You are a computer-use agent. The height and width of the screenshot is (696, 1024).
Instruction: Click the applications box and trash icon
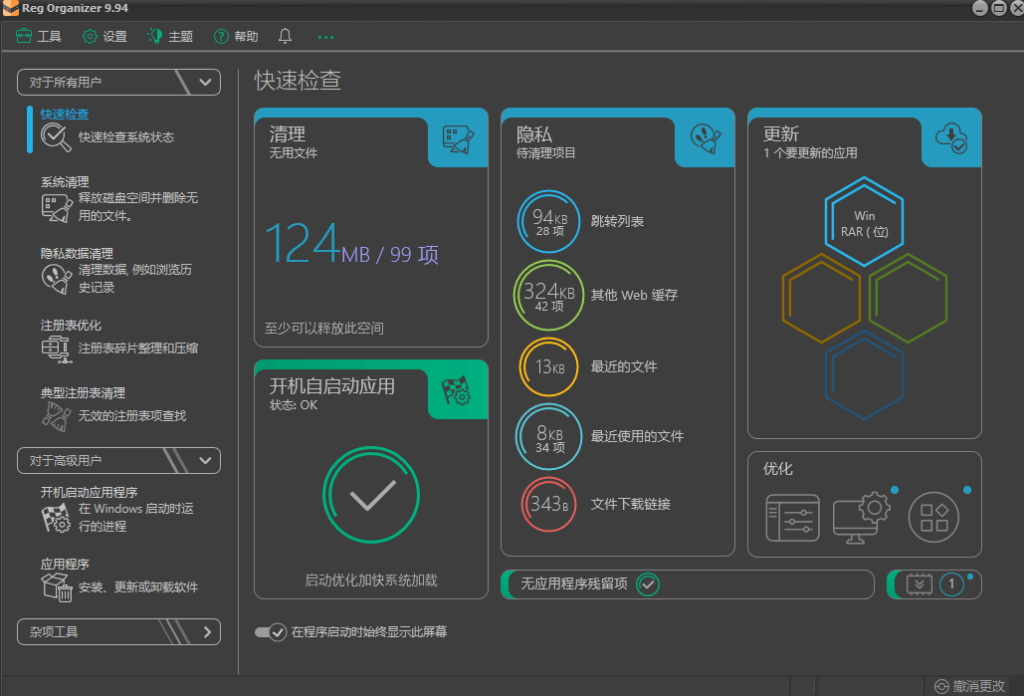point(57,587)
